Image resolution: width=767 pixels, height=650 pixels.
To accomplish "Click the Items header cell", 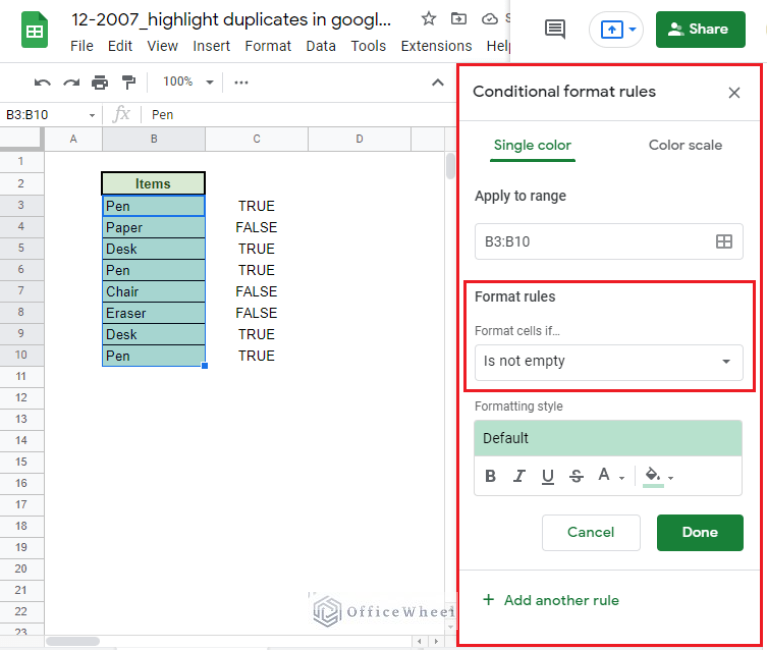I will tap(153, 183).
